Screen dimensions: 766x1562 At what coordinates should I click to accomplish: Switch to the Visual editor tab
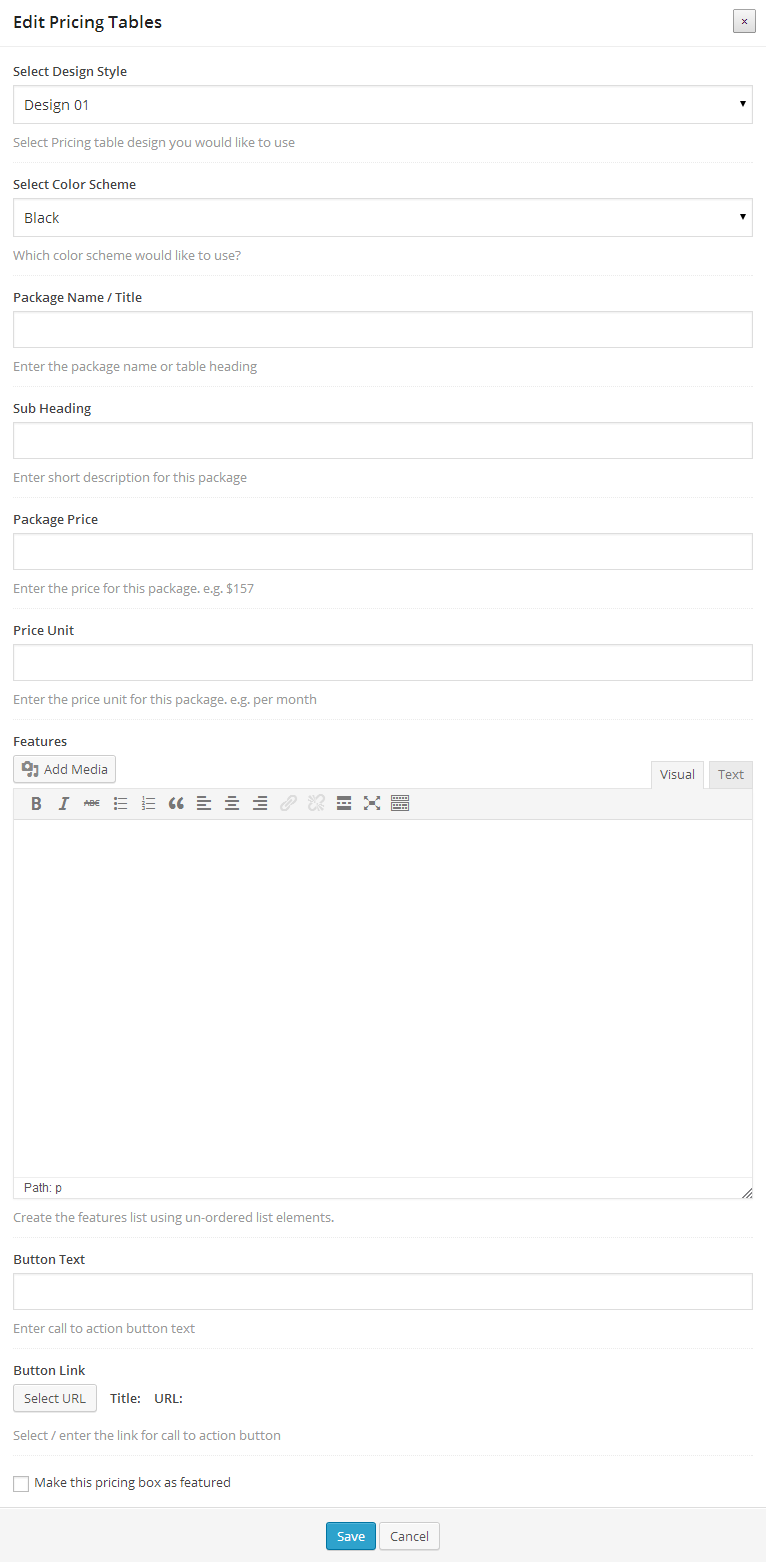pos(677,775)
